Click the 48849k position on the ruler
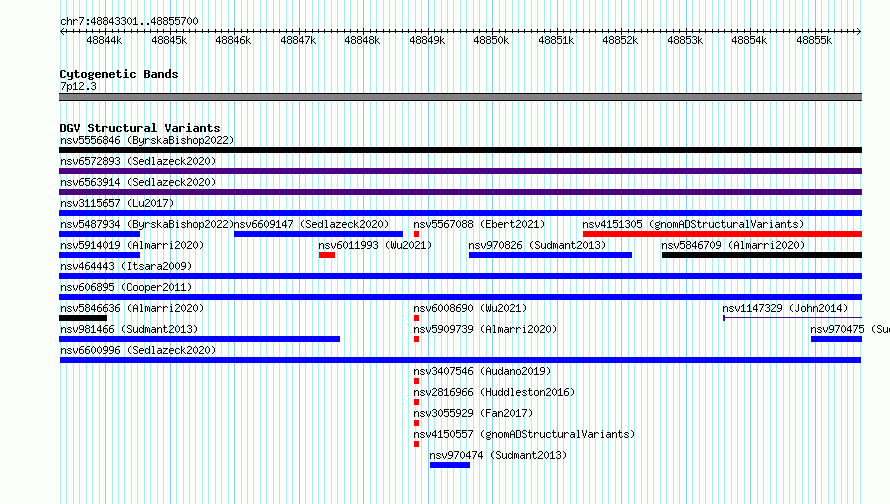This screenshot has height=504, width=890. (x=427, y=40)
